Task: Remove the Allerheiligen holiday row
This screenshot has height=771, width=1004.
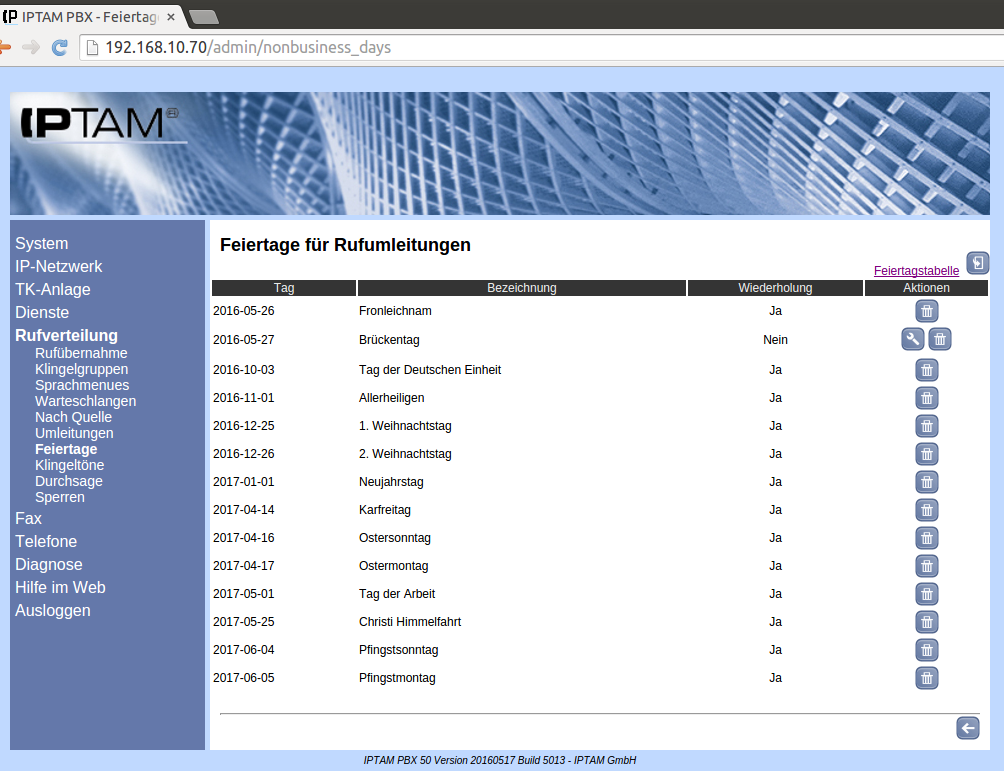Action: pyautogui.click(x=927, y=398)
